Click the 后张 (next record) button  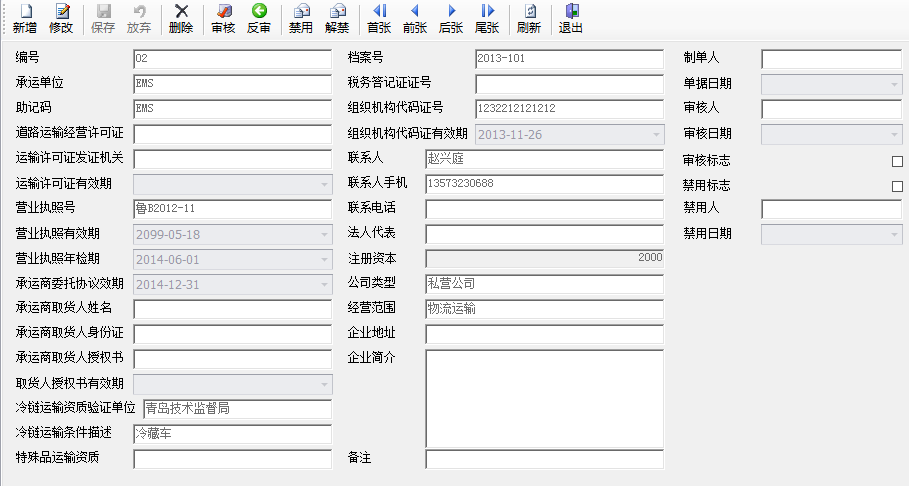[x=451, y=19]
